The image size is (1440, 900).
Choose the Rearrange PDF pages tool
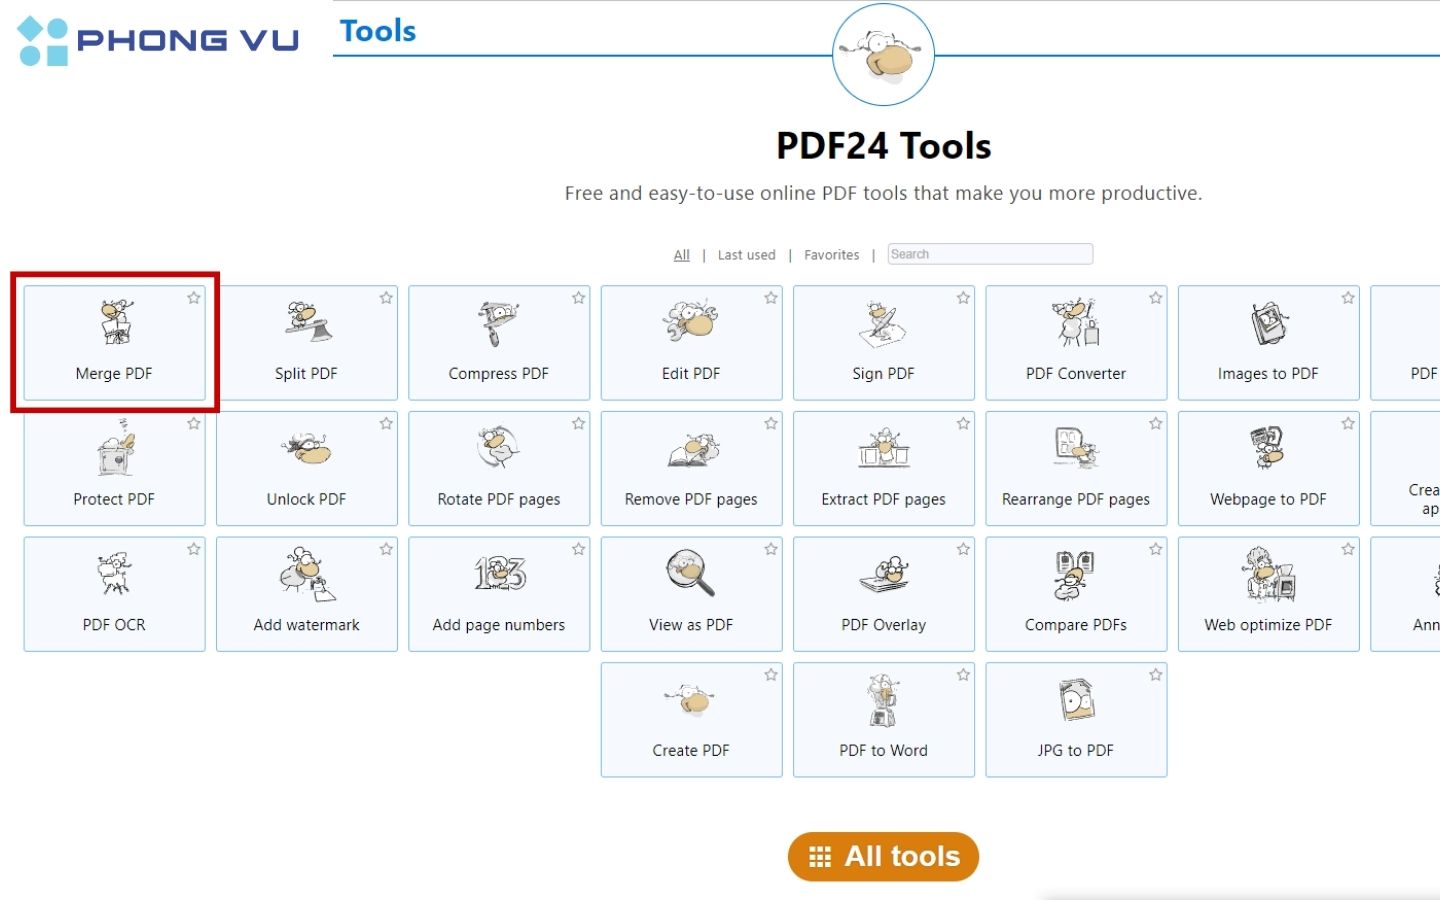1076,469
